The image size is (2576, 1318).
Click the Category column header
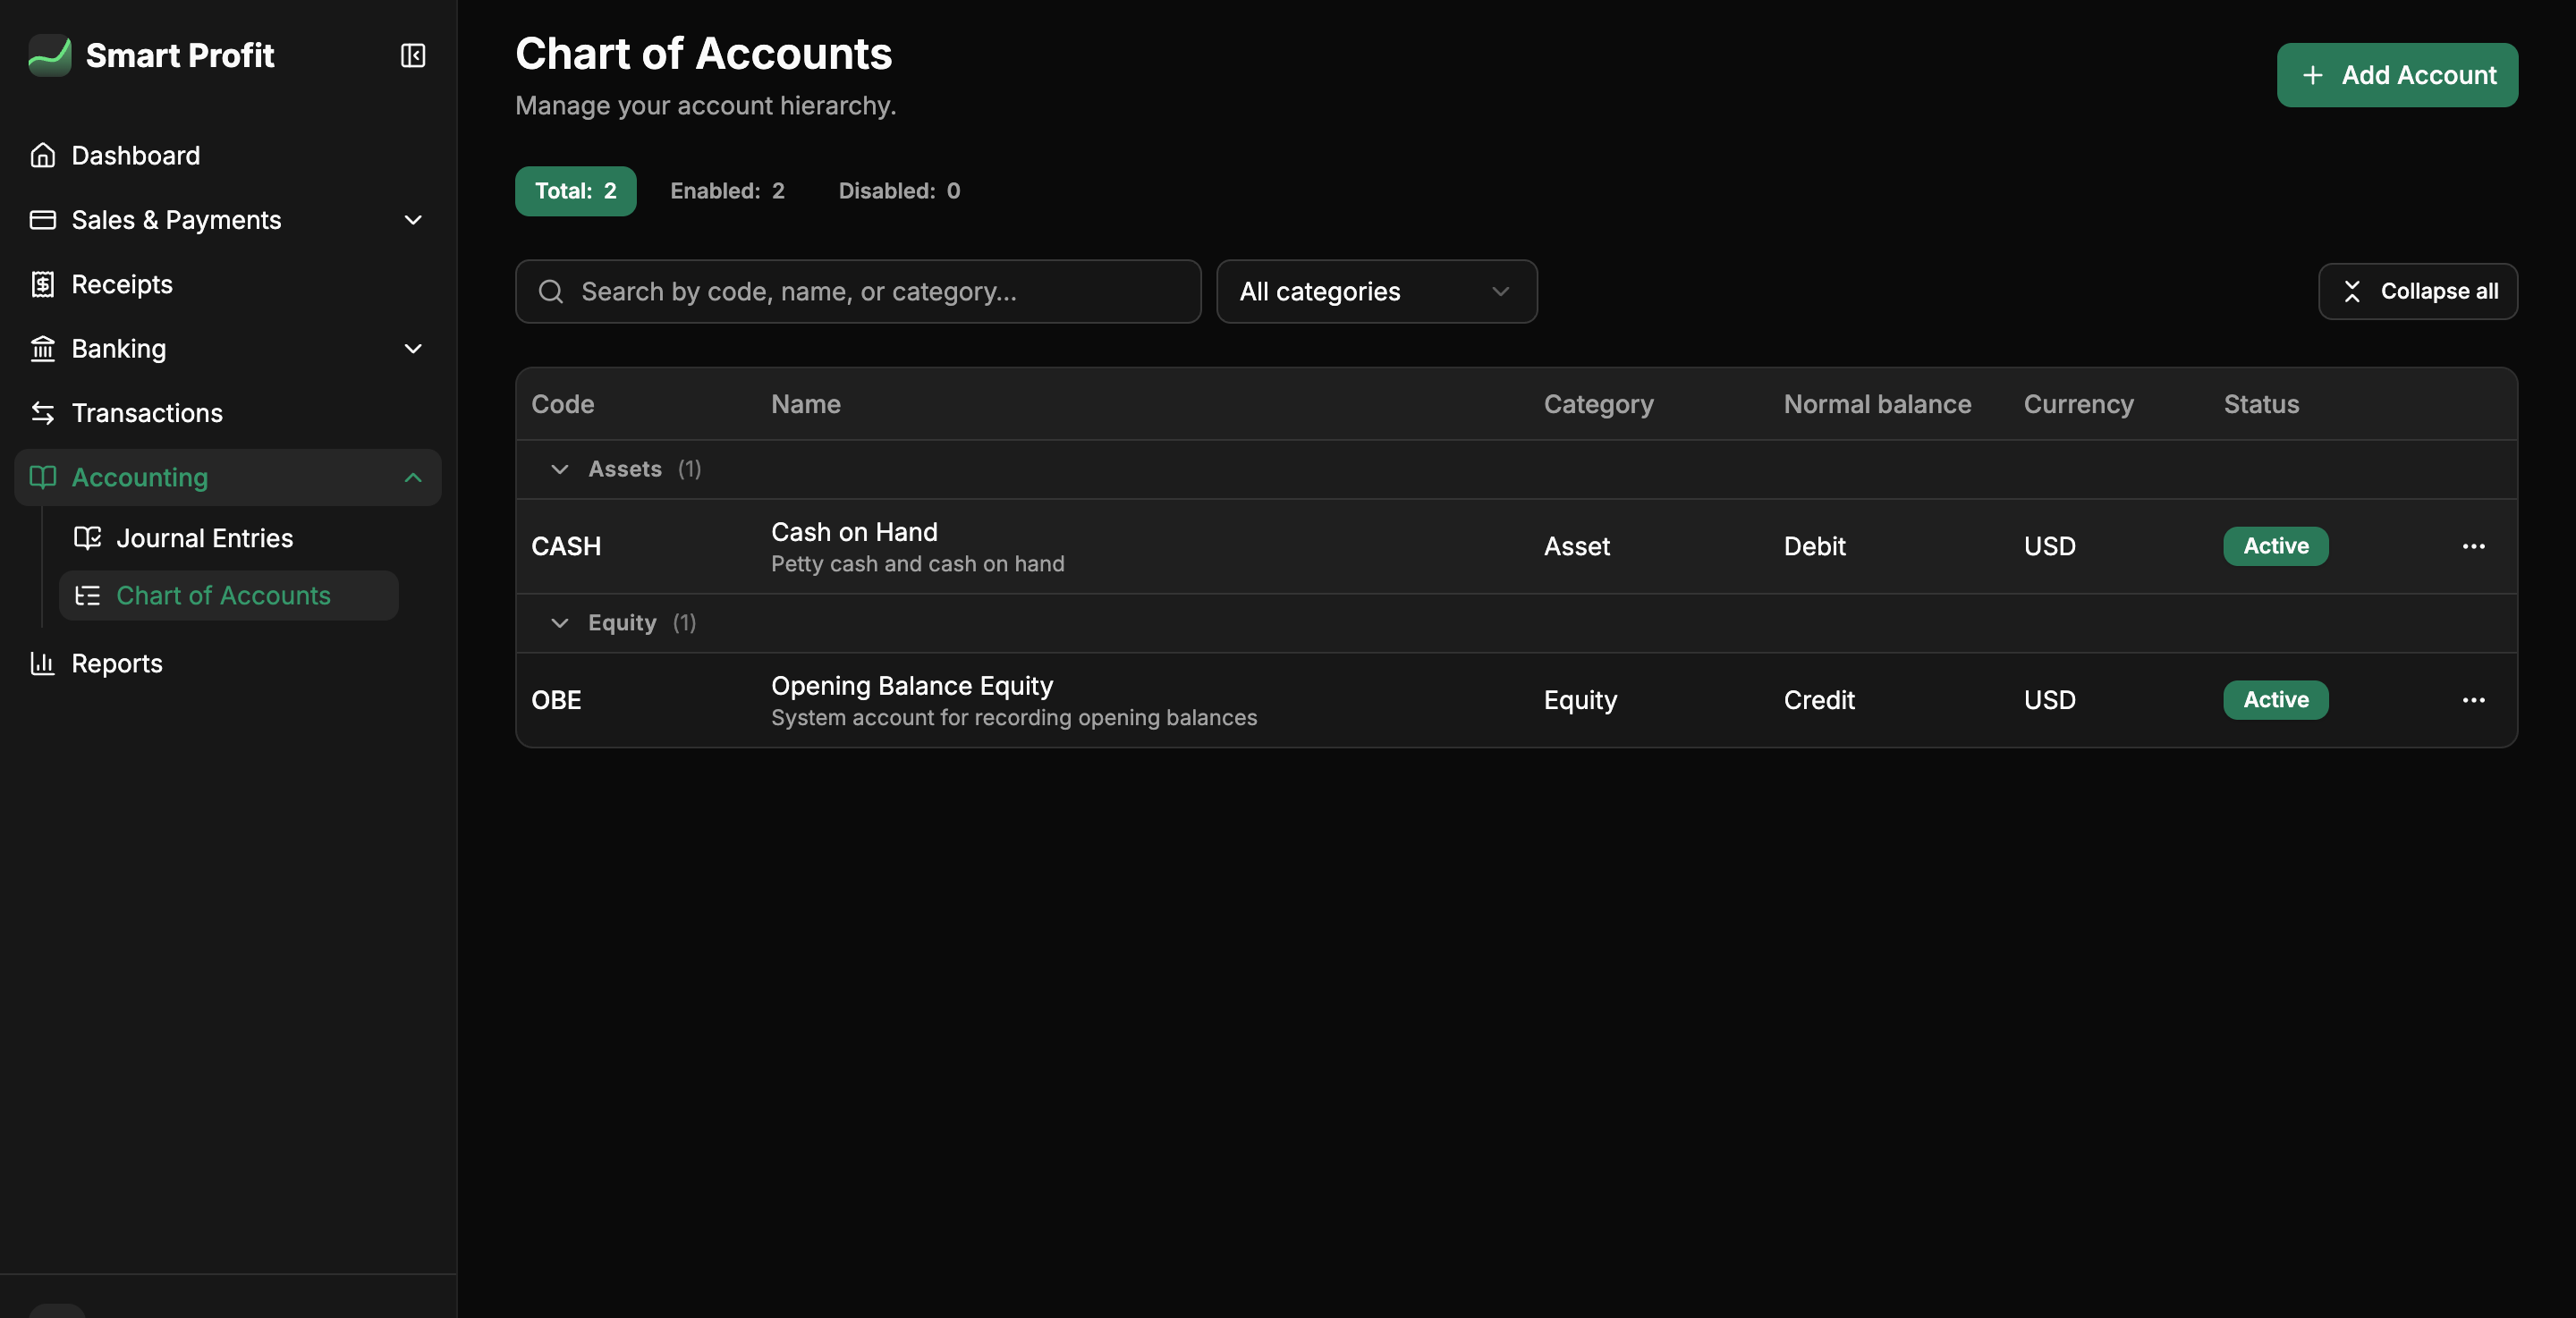point(1598,404)
